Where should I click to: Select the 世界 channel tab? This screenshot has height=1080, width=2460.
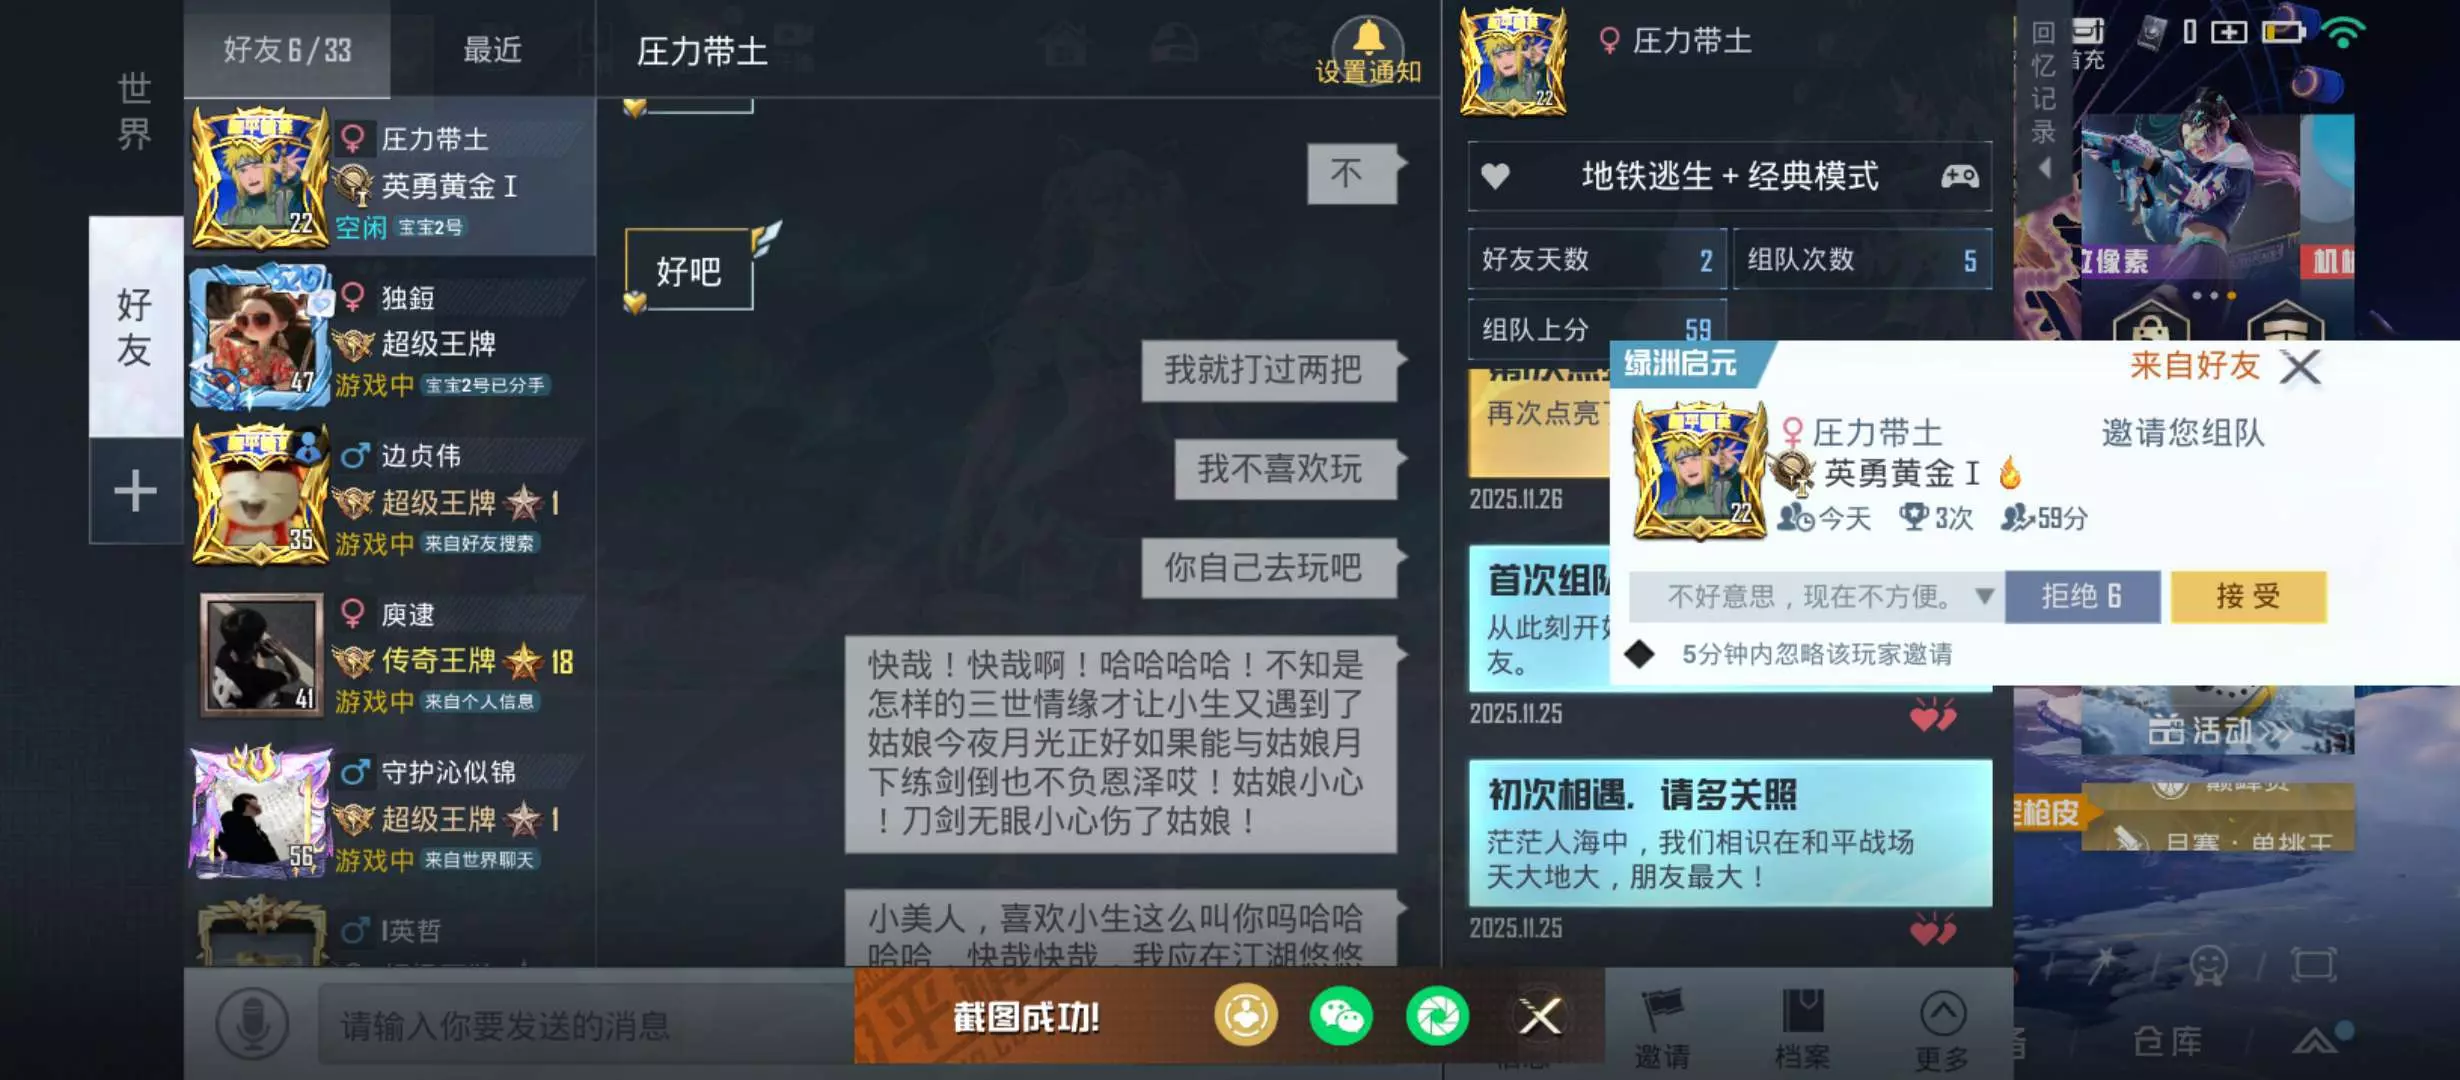(x=134, y=110)
